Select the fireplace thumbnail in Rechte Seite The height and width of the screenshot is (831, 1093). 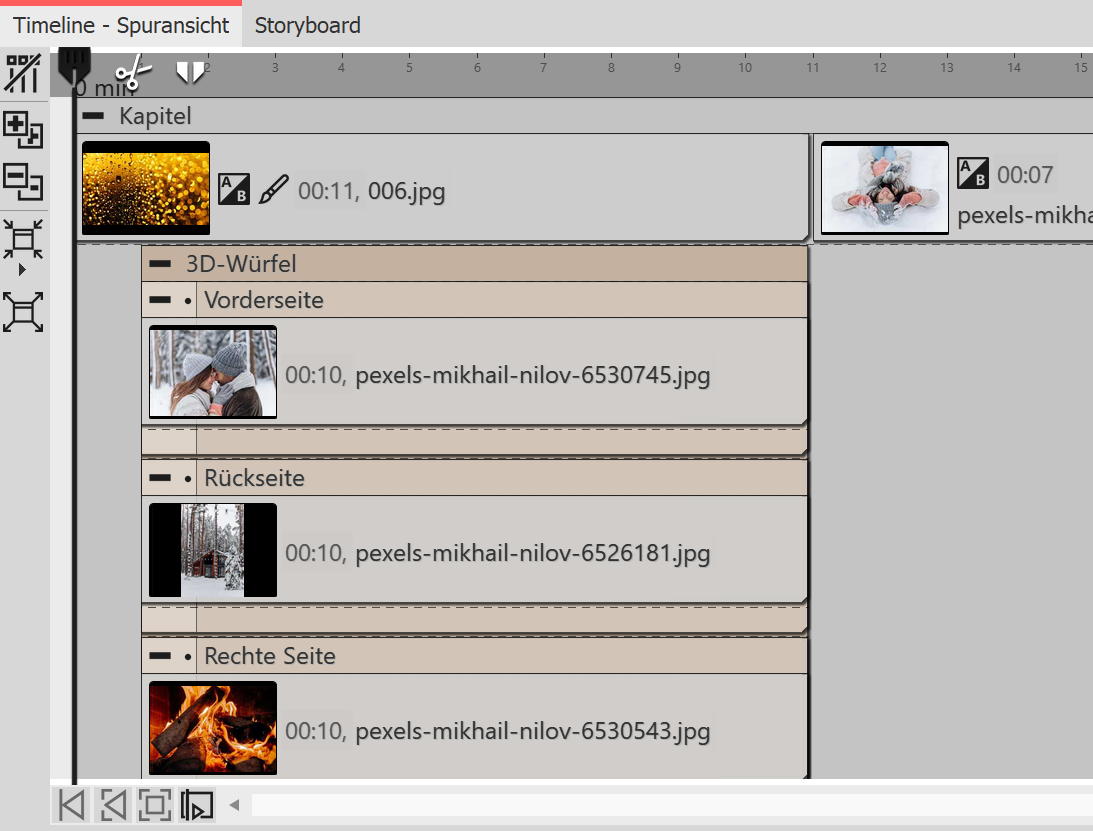[213, 728]
